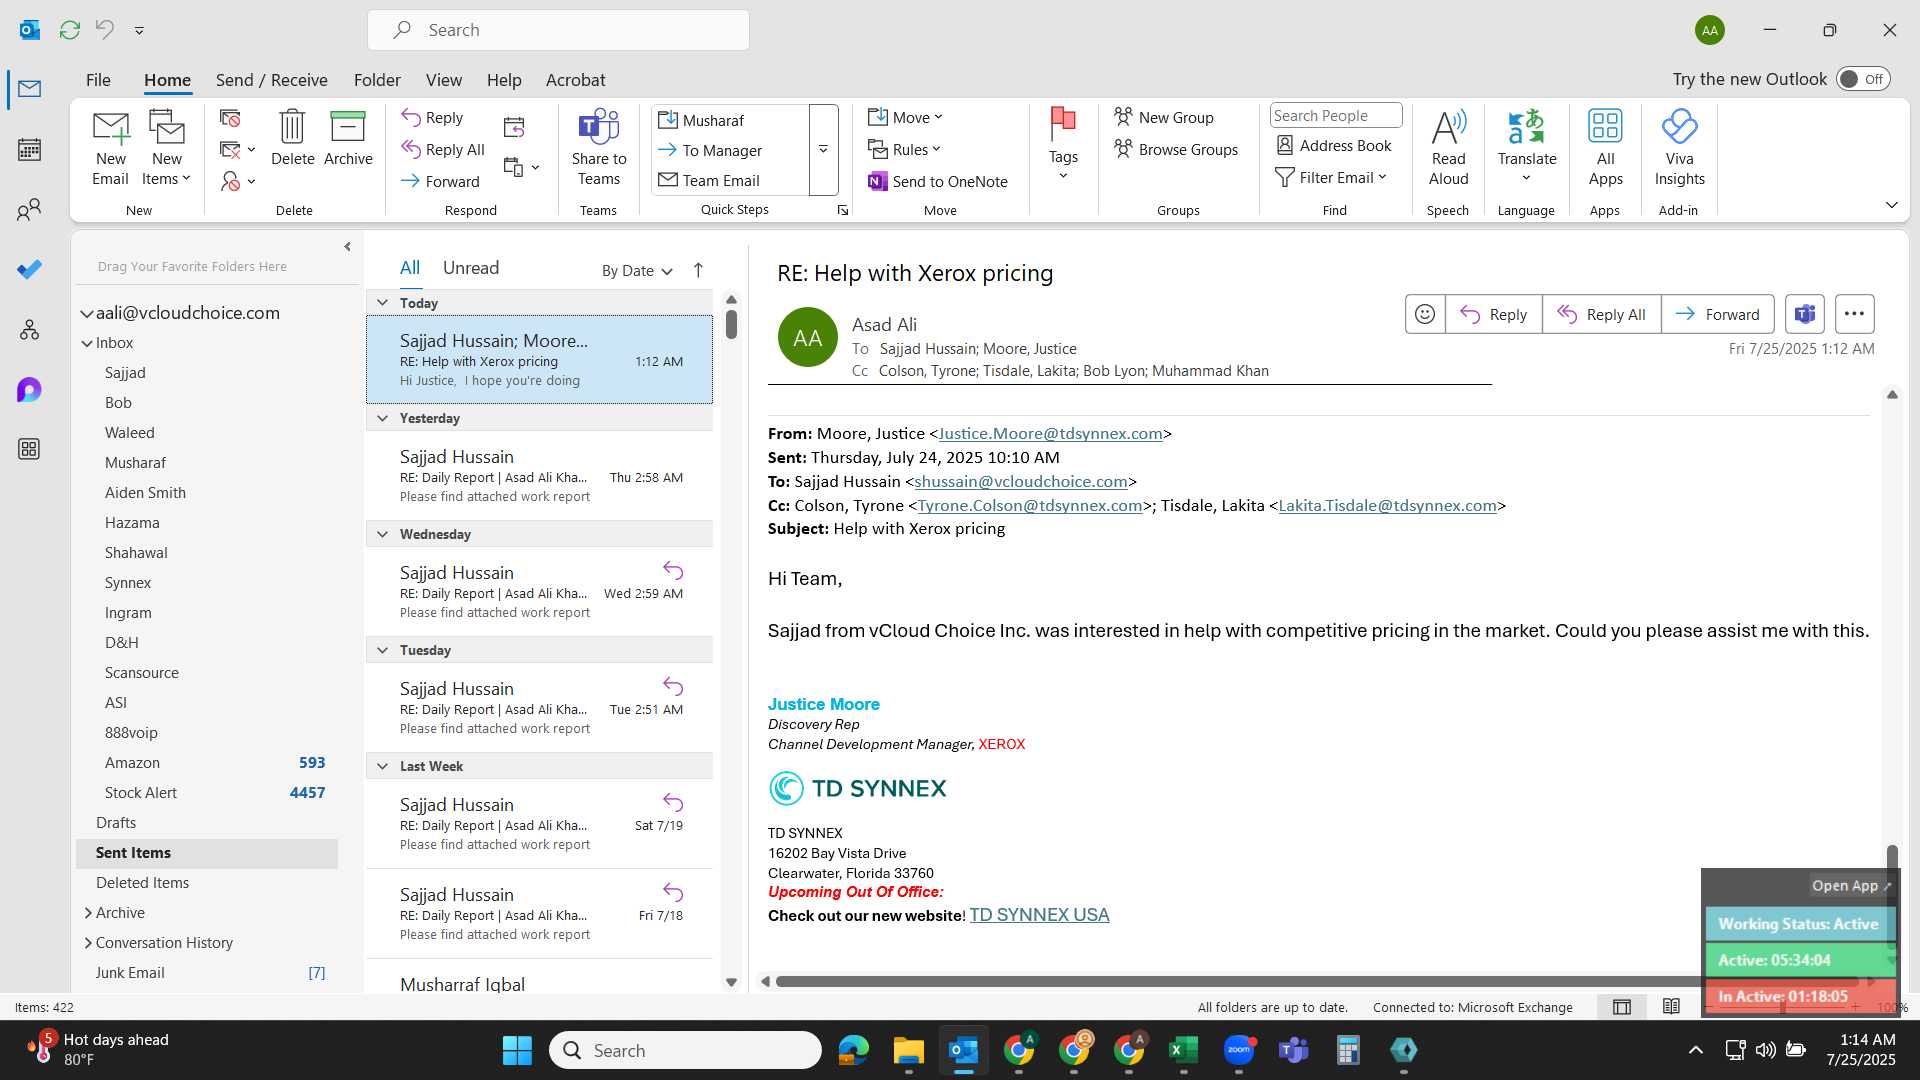Switch to Normal view icon in status bar
Viewport: 1920px width, 1080px height.
1622,1007
